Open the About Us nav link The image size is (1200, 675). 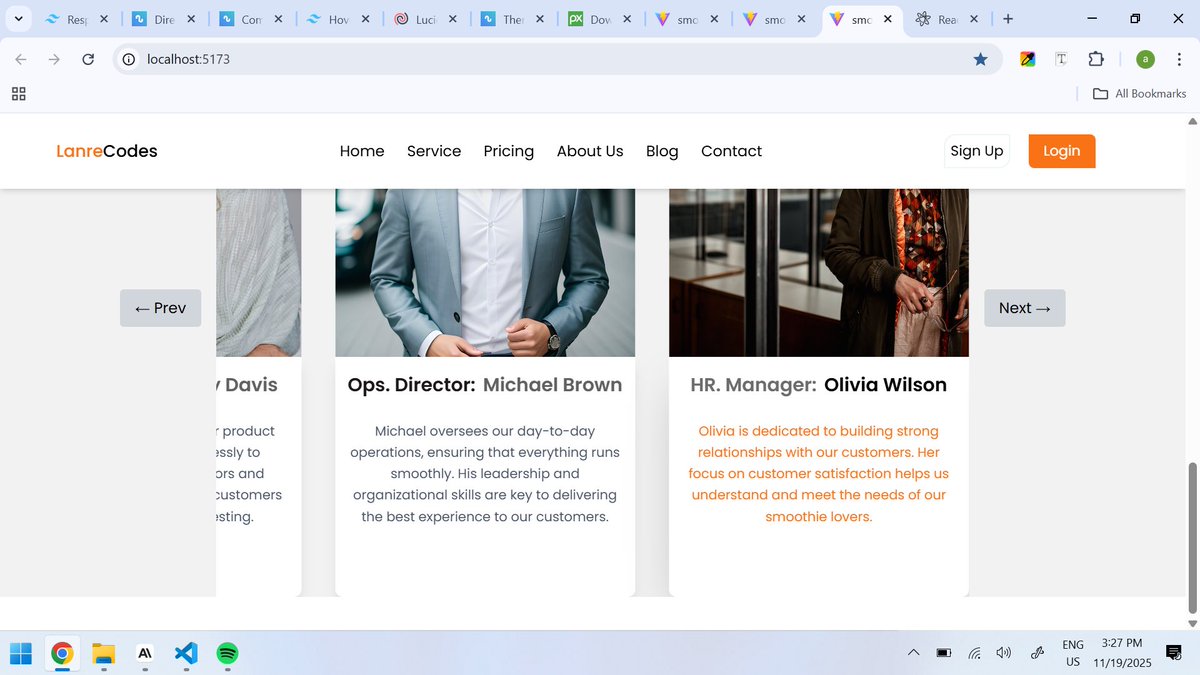point(590,151)
